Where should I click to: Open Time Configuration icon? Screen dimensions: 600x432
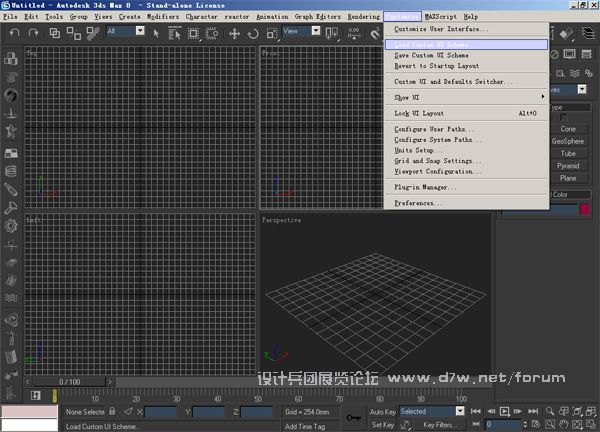pos(536,424)
